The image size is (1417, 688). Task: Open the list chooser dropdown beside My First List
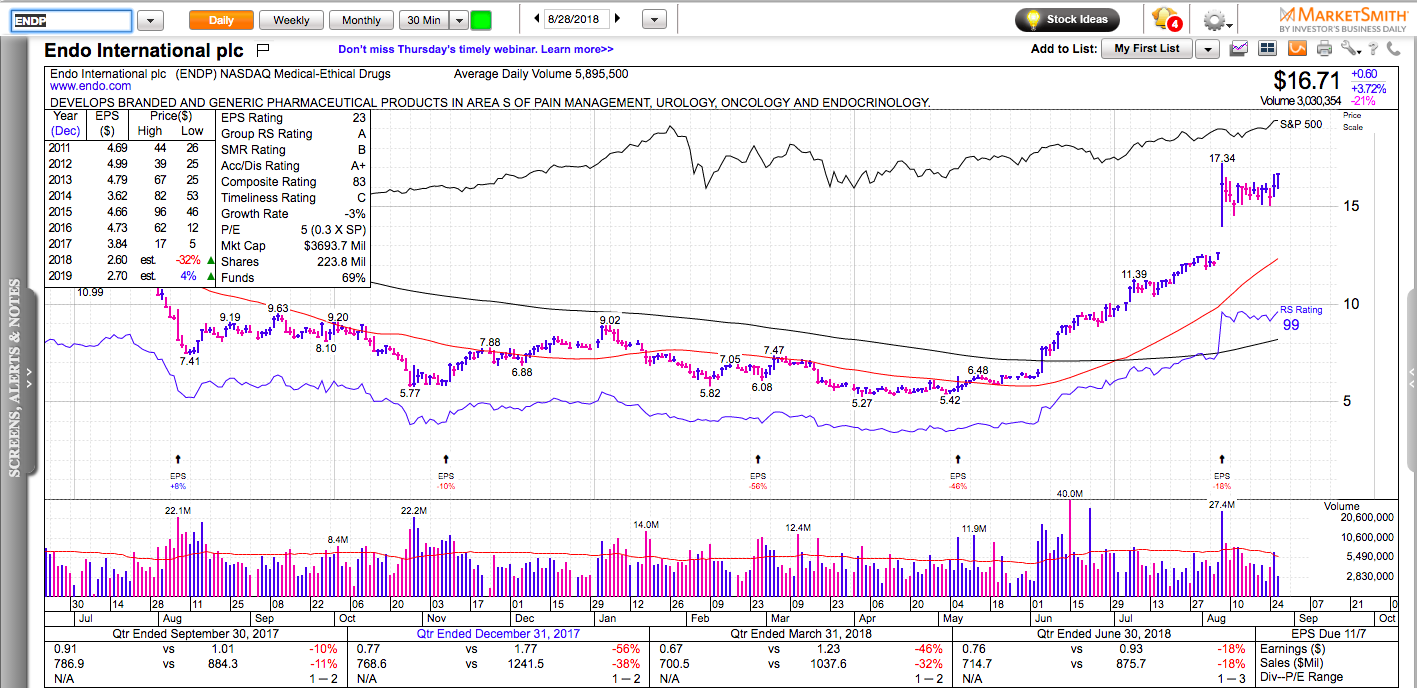pos(1207,49)
